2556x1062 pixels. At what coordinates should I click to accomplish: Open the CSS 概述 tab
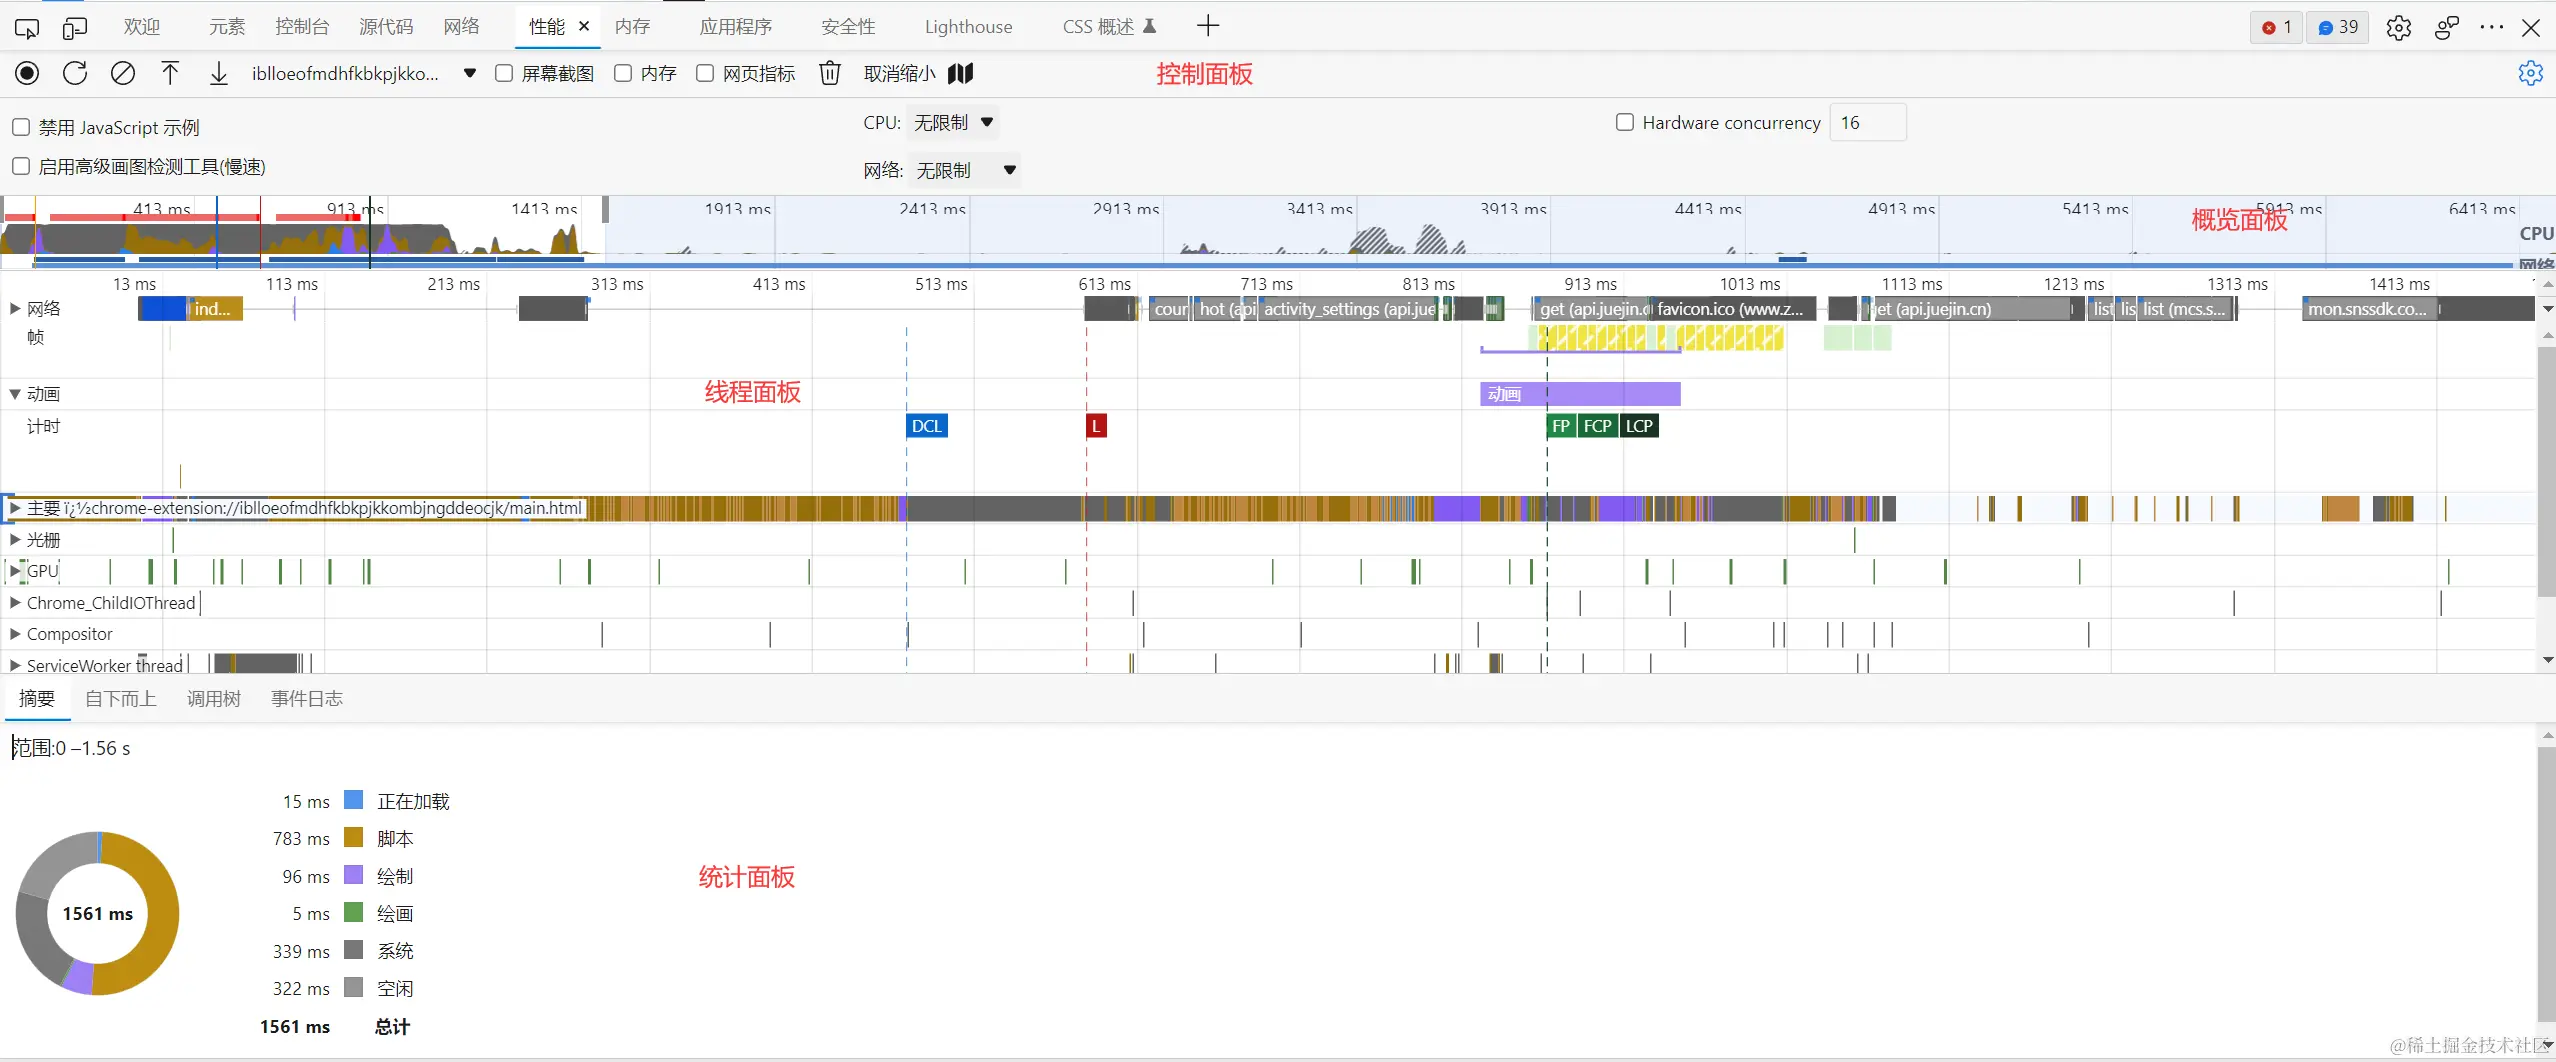tap(1109, 27)
